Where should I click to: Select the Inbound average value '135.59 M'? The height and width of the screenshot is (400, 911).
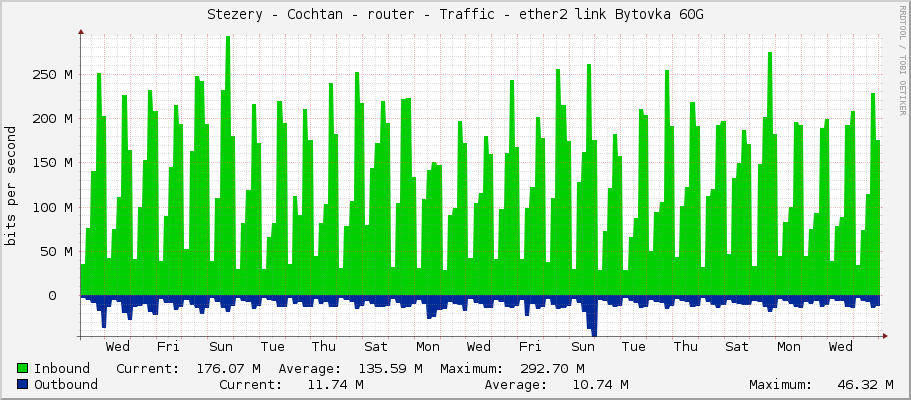point(390,368)
